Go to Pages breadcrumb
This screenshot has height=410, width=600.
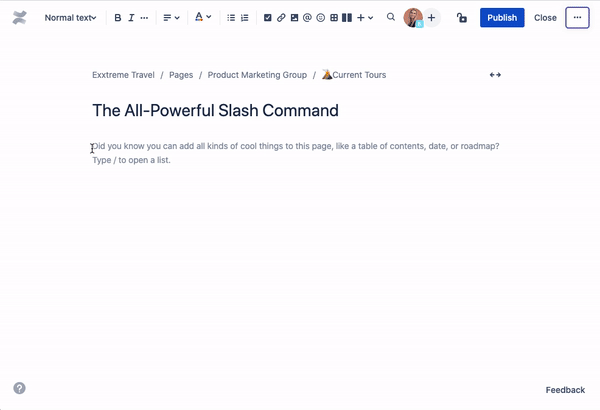coord(181,75)
